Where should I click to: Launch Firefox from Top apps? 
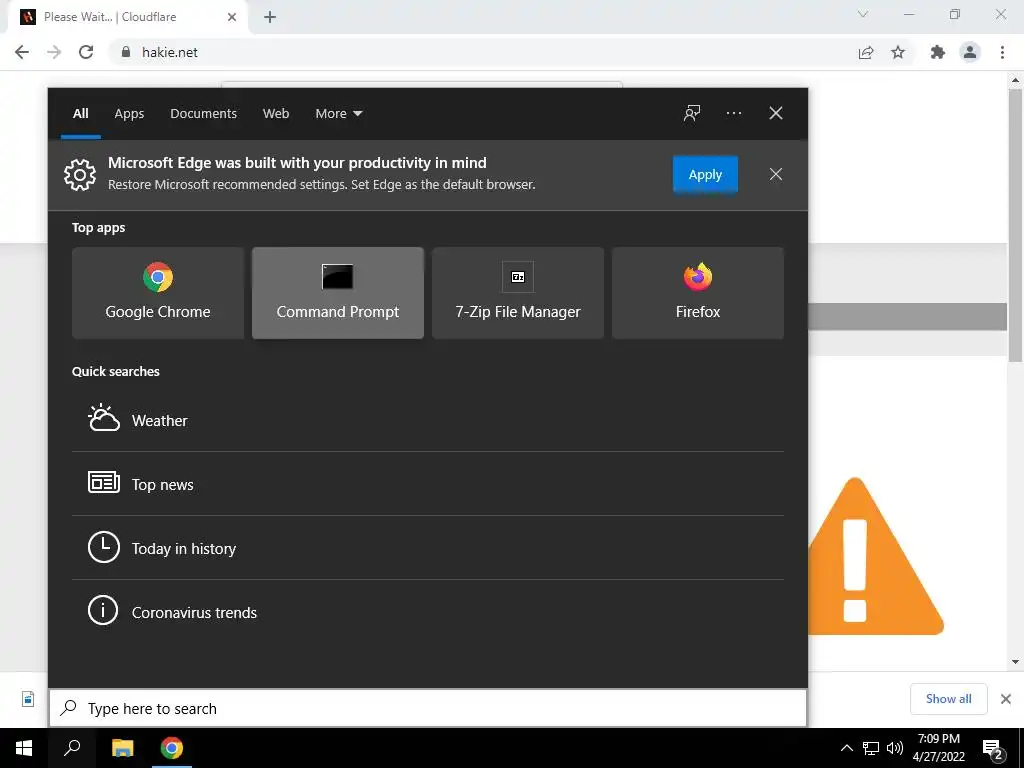click(x=697, y=293)
